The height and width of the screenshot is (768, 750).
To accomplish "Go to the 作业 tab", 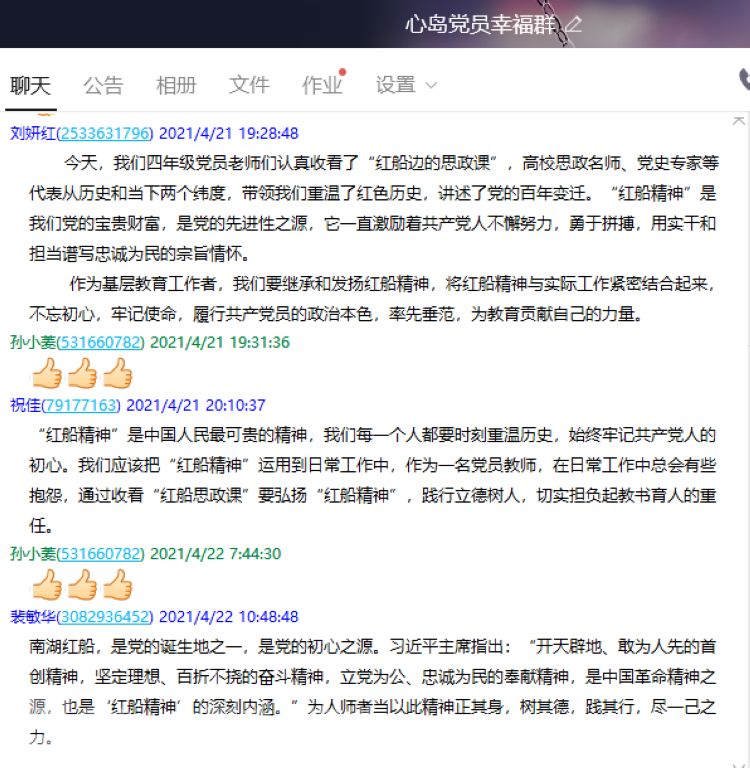I will [x=322, y=85].
